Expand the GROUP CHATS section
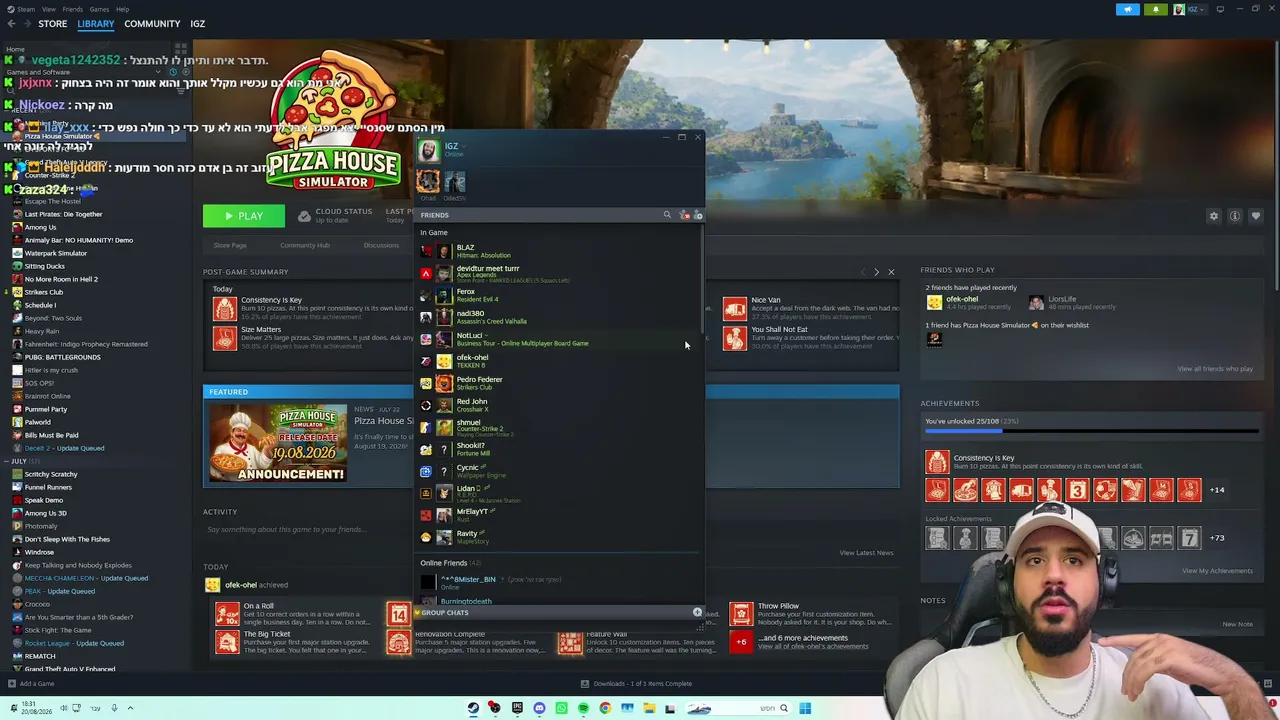This screenshot has height=720, width=1280. pyautogui.click(x=444, y=613)
